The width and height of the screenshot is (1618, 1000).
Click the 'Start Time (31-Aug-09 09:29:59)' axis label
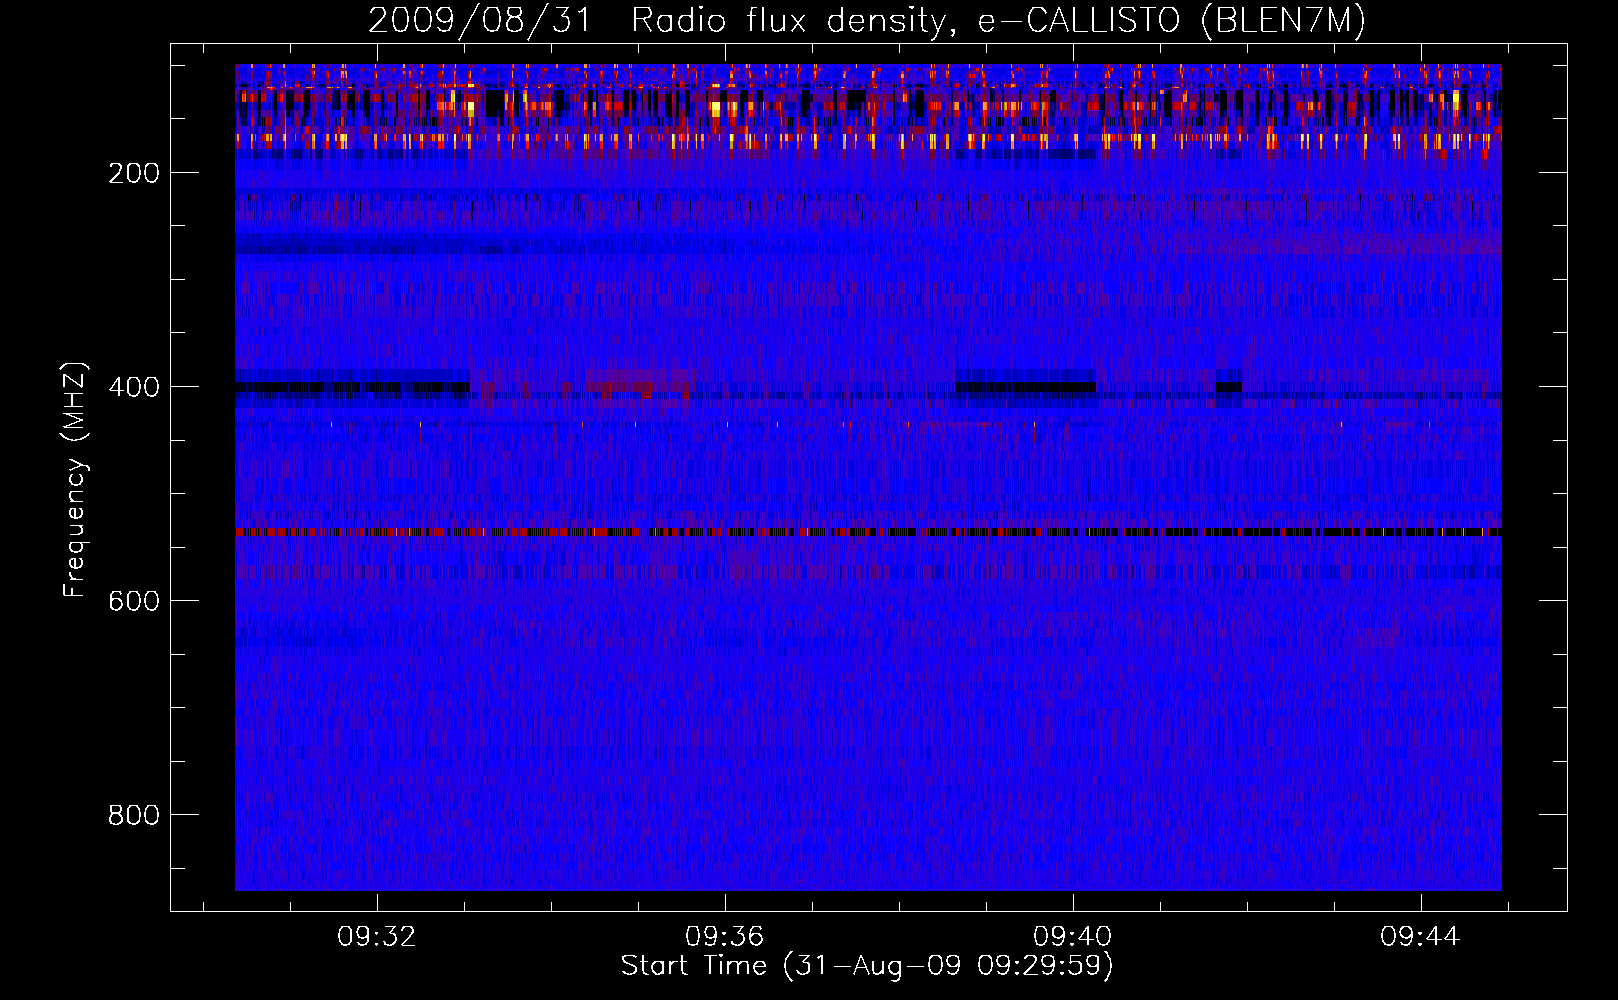867,966
